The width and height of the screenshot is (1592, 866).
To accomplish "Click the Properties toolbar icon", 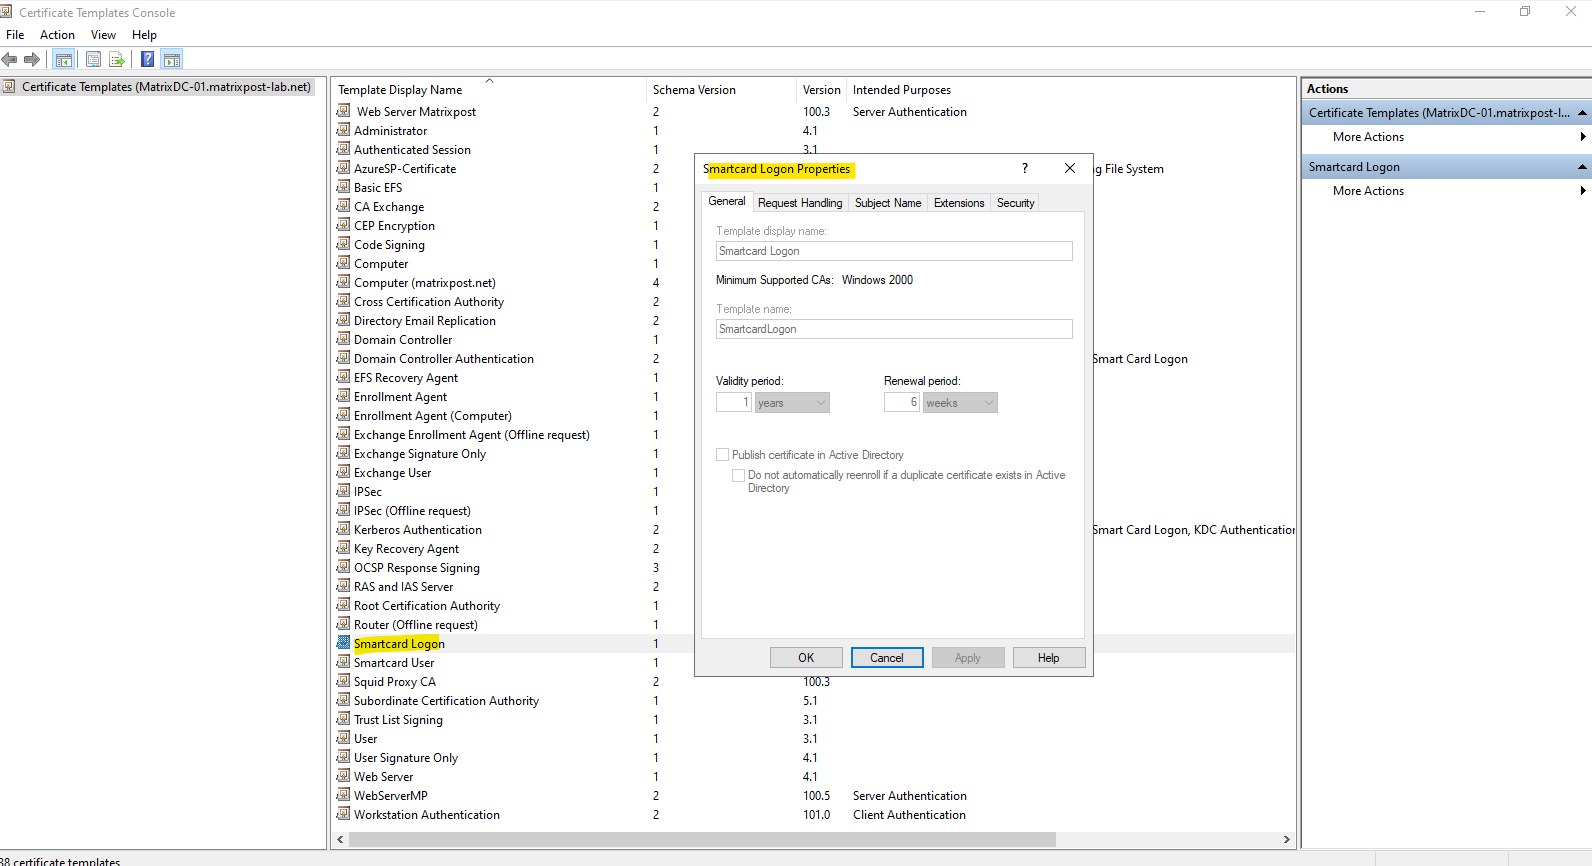I will 93,59.
